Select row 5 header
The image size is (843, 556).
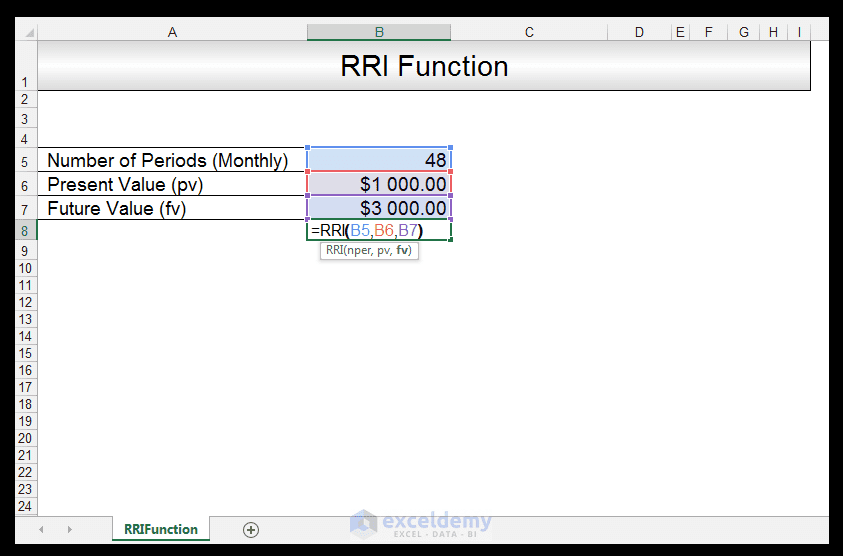[x=25, y=160]
